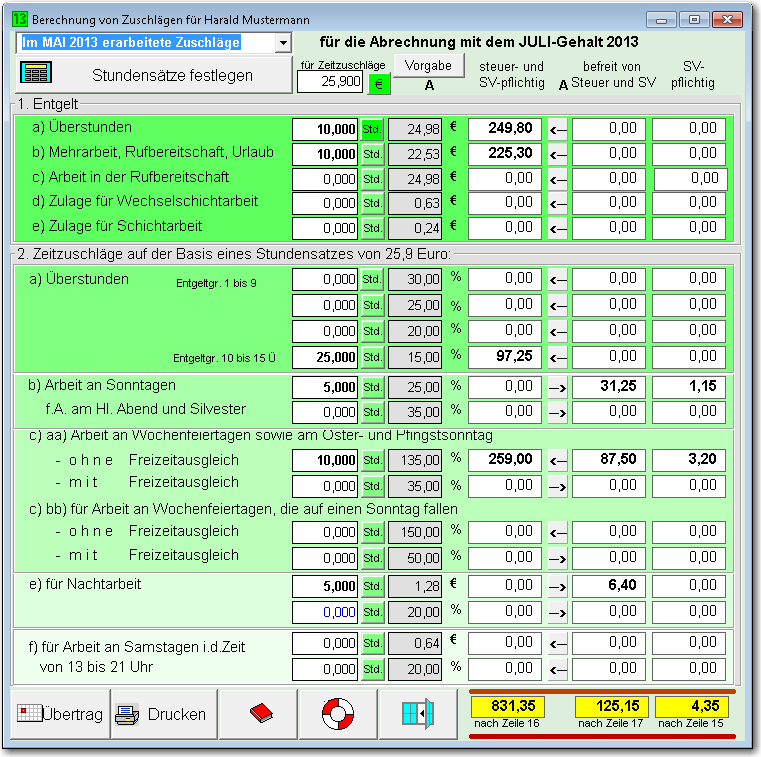Click the 97,25 amount value
The width and height of the screenshot is (761, 757).
505,357
